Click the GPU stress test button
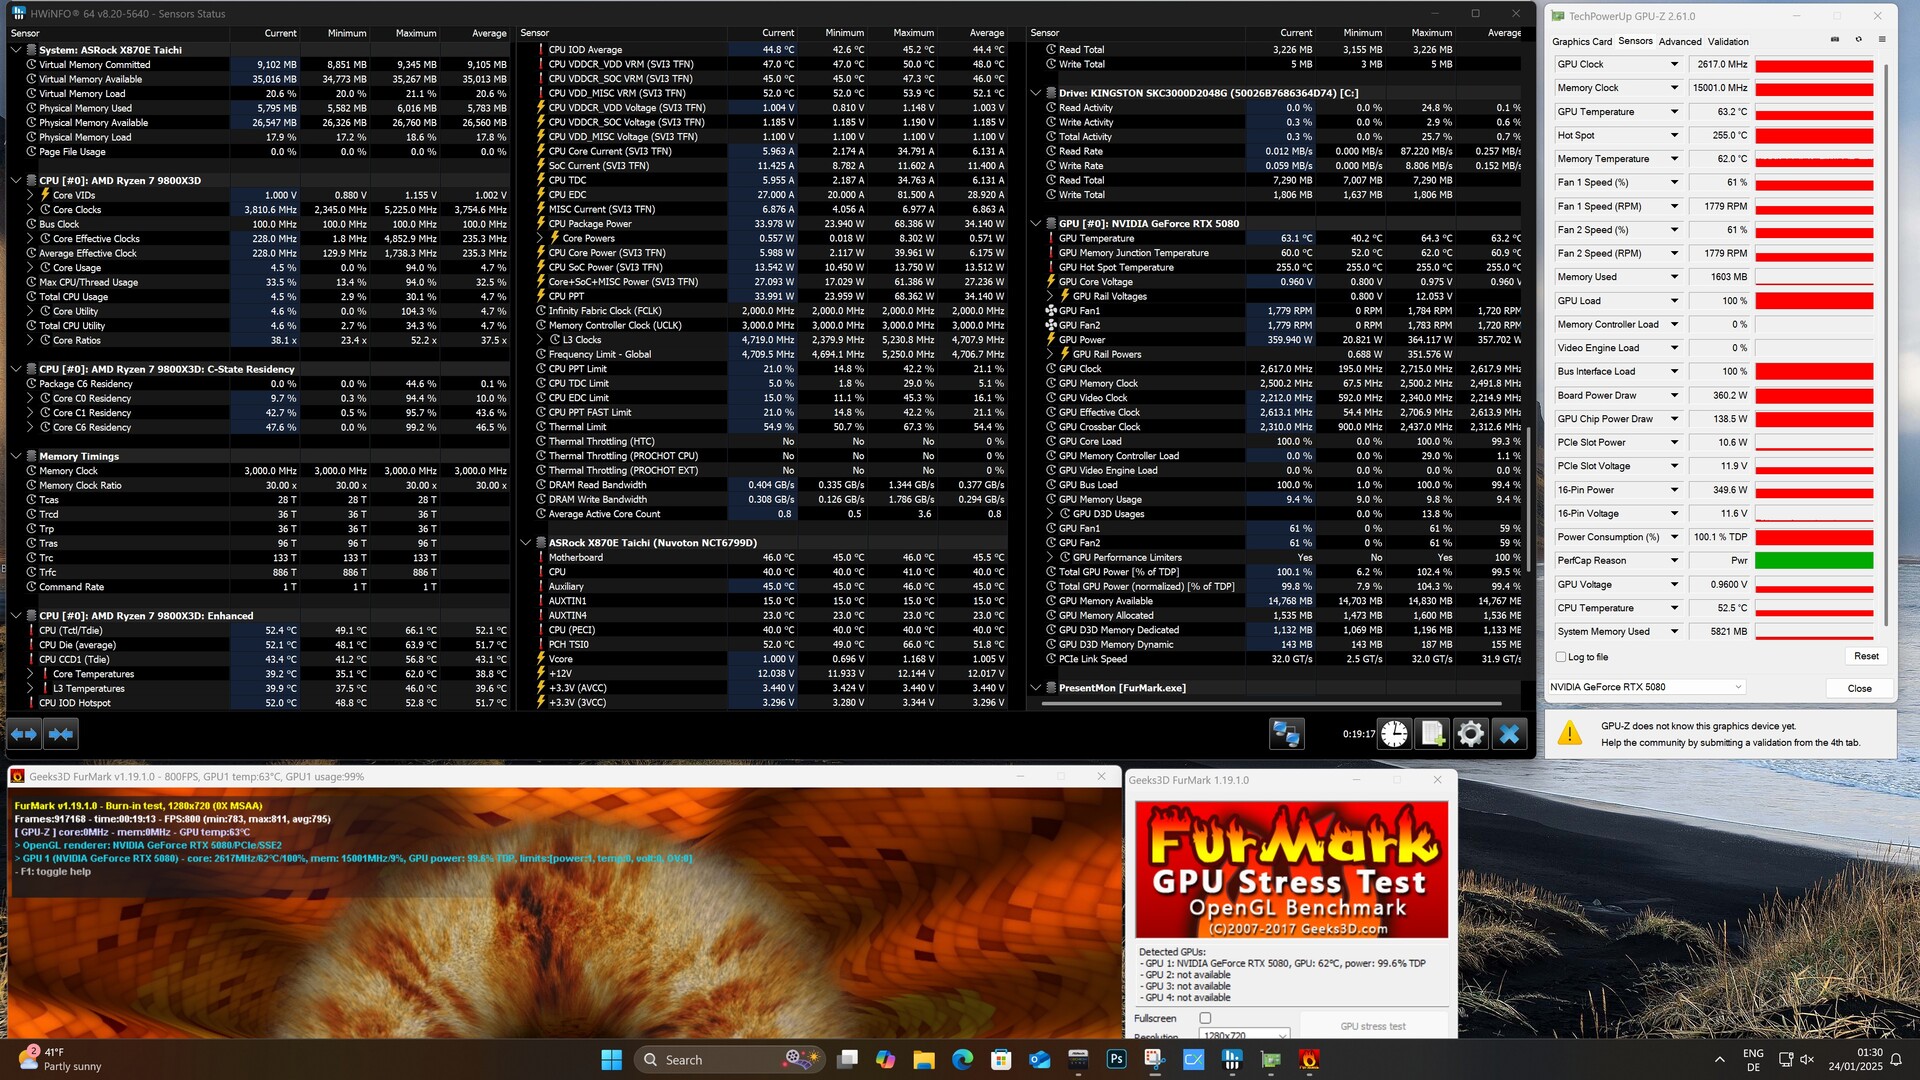Image resolution: width=1920 pixels, height=1080 pixels. pos(1372,1026)
